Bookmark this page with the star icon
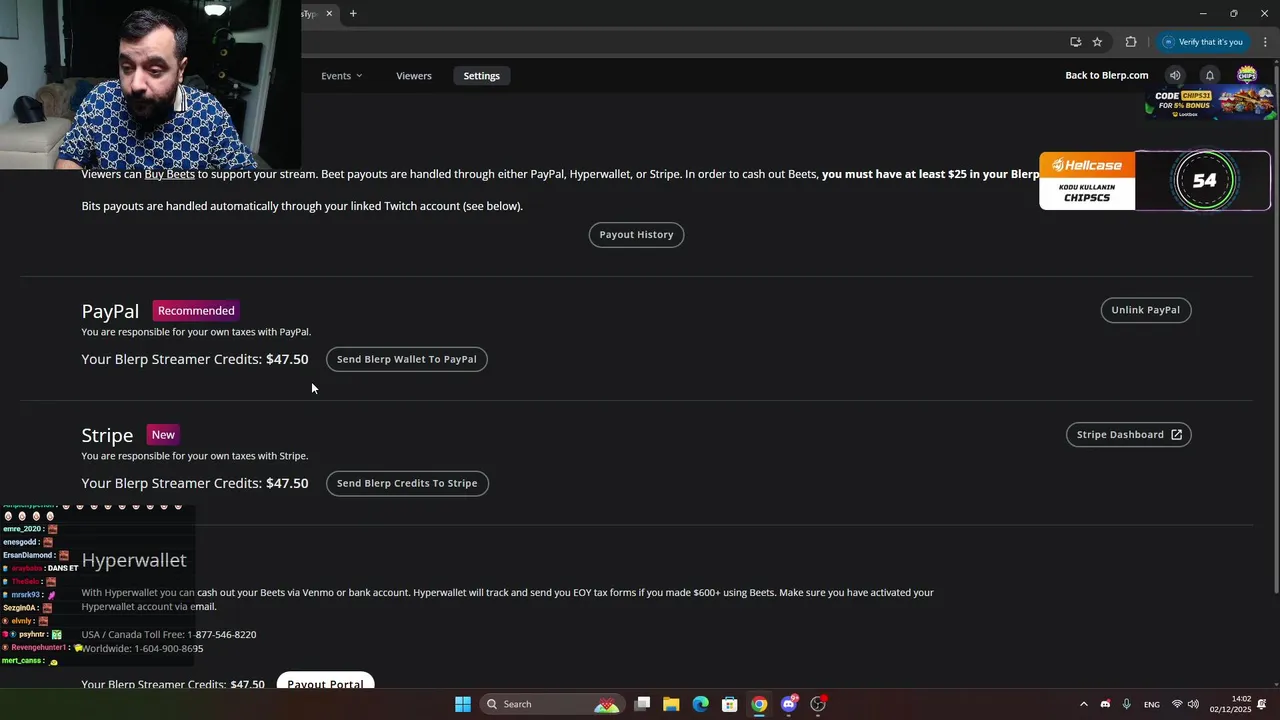The width and height of the screenshot is (1280, 720). (x=1097, y=42)
